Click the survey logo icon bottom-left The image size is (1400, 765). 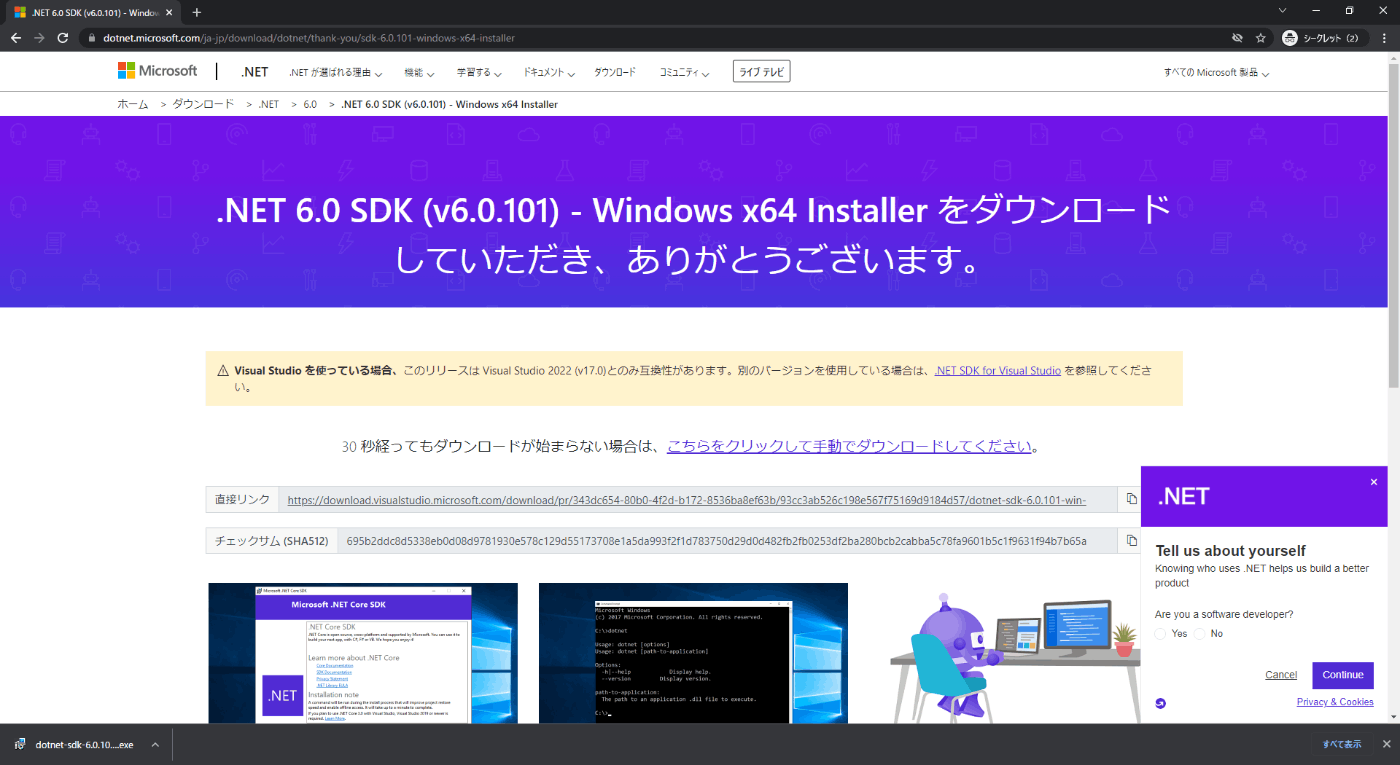tap(1160, 703)
